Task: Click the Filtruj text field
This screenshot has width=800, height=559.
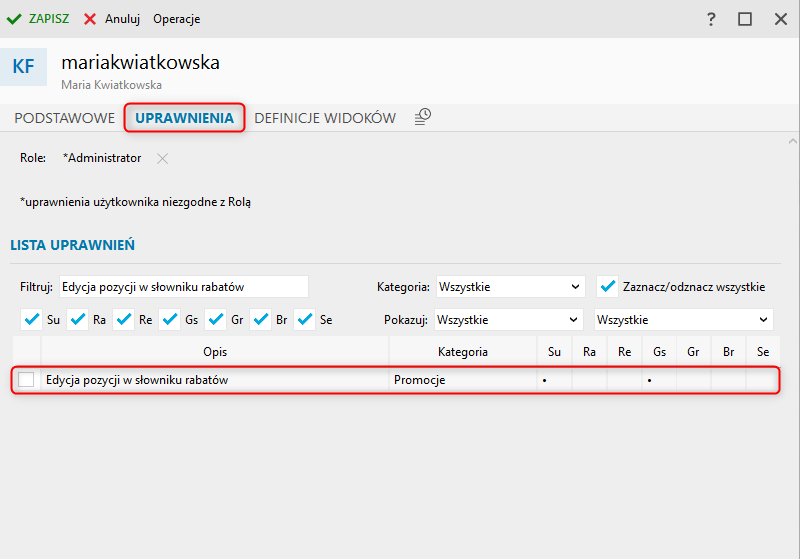Action: 184,287
